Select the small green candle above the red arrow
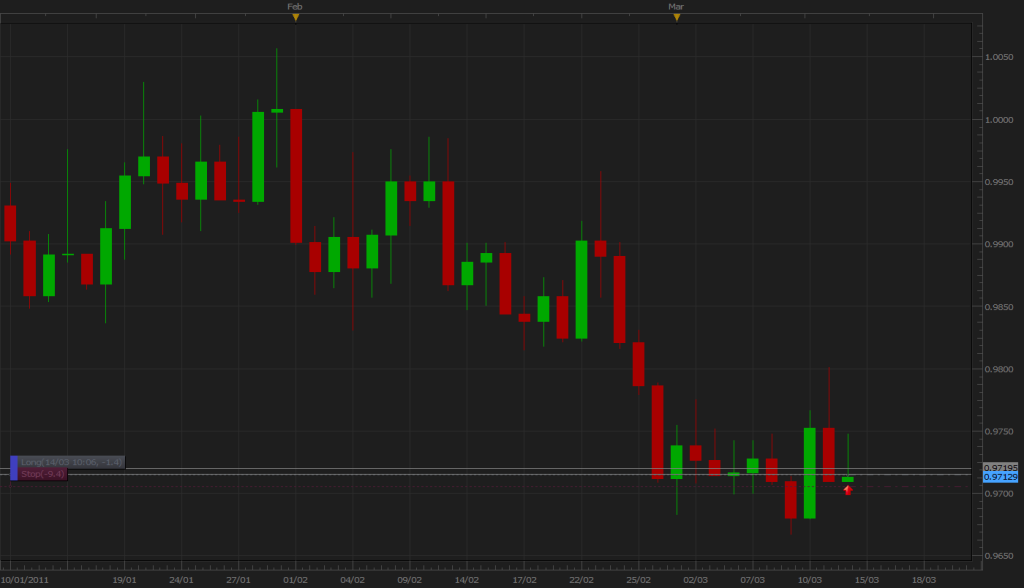The image size is (1024, 588). (x=848, y=480)
